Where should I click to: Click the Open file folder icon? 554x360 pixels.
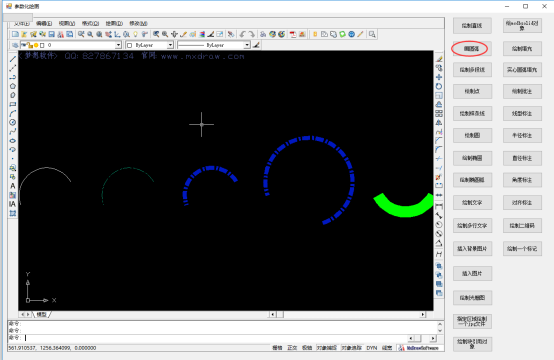(x=24, y=34)
